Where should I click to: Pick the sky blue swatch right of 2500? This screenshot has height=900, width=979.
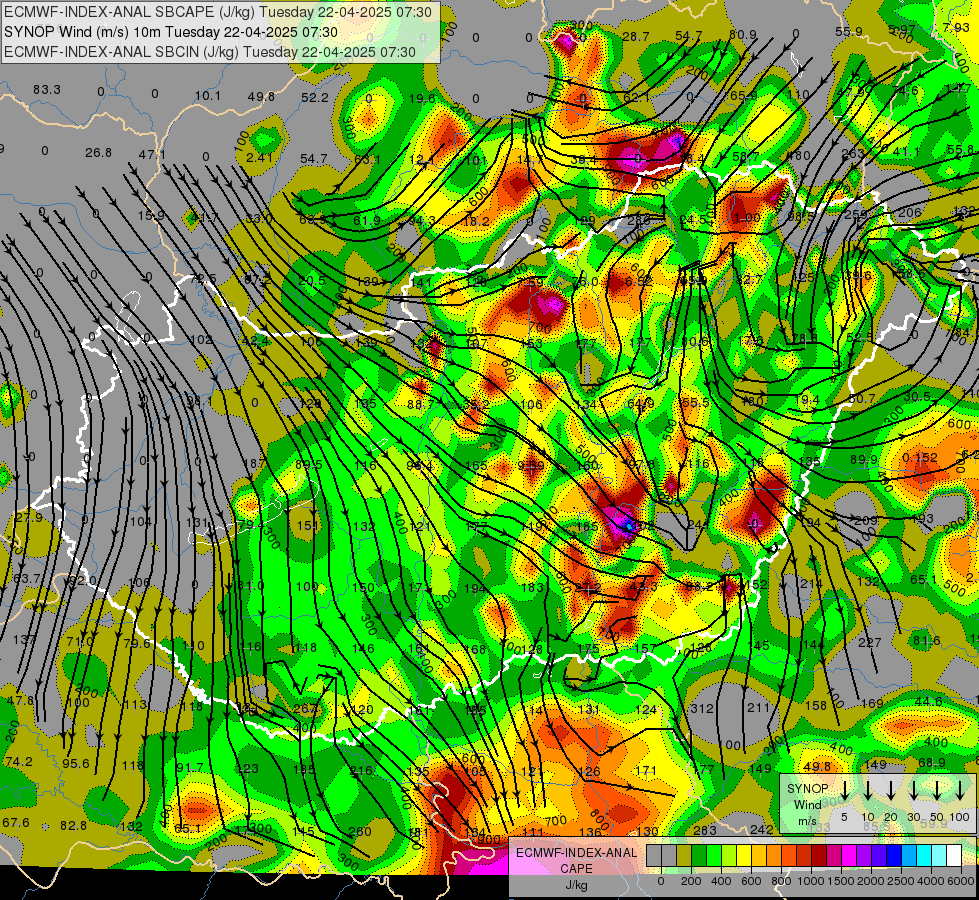point(908,856)
